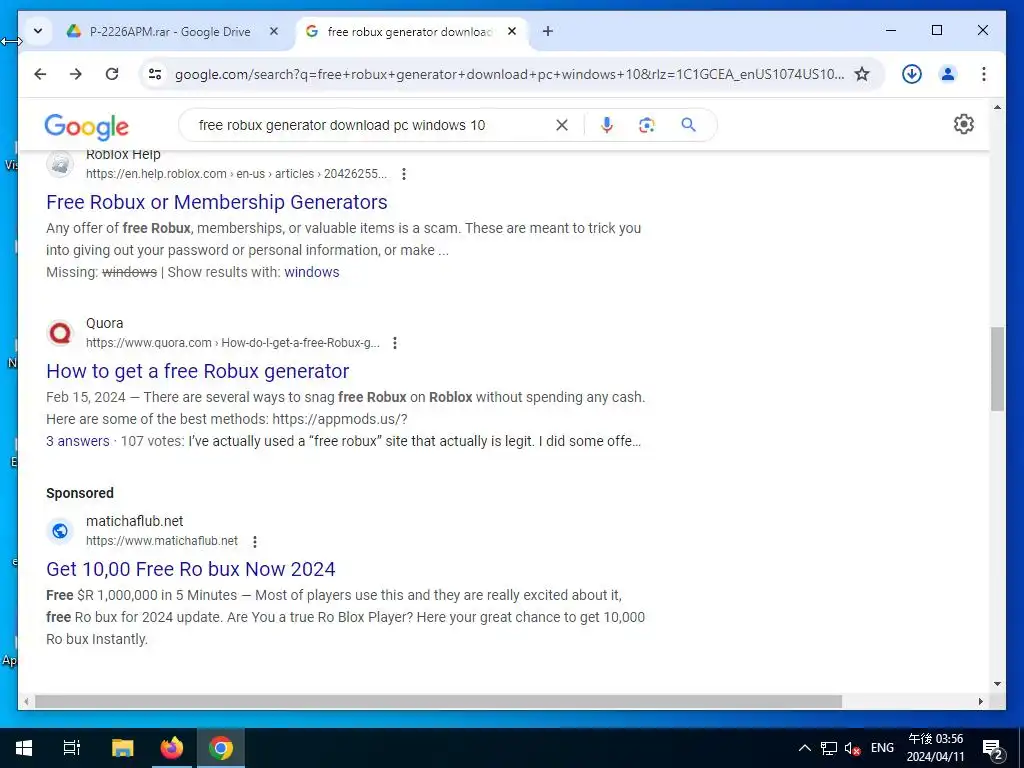Open the Chrome profile icon
The image size is (1024, 768).
(948, 74)
